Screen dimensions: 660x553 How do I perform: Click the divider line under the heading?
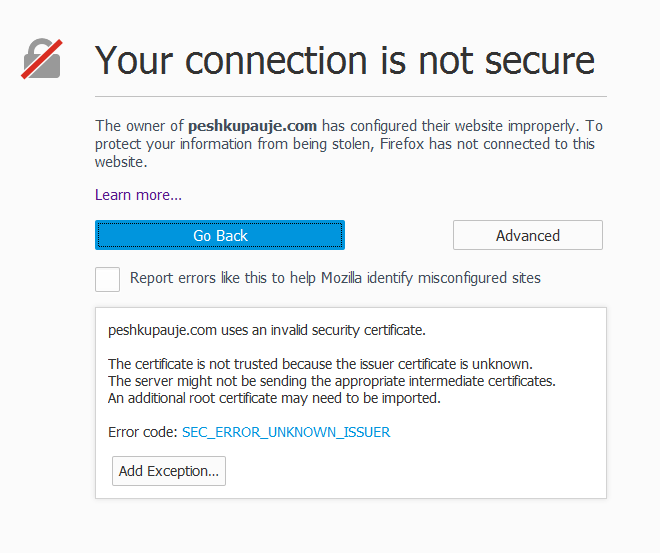point(350,97)
